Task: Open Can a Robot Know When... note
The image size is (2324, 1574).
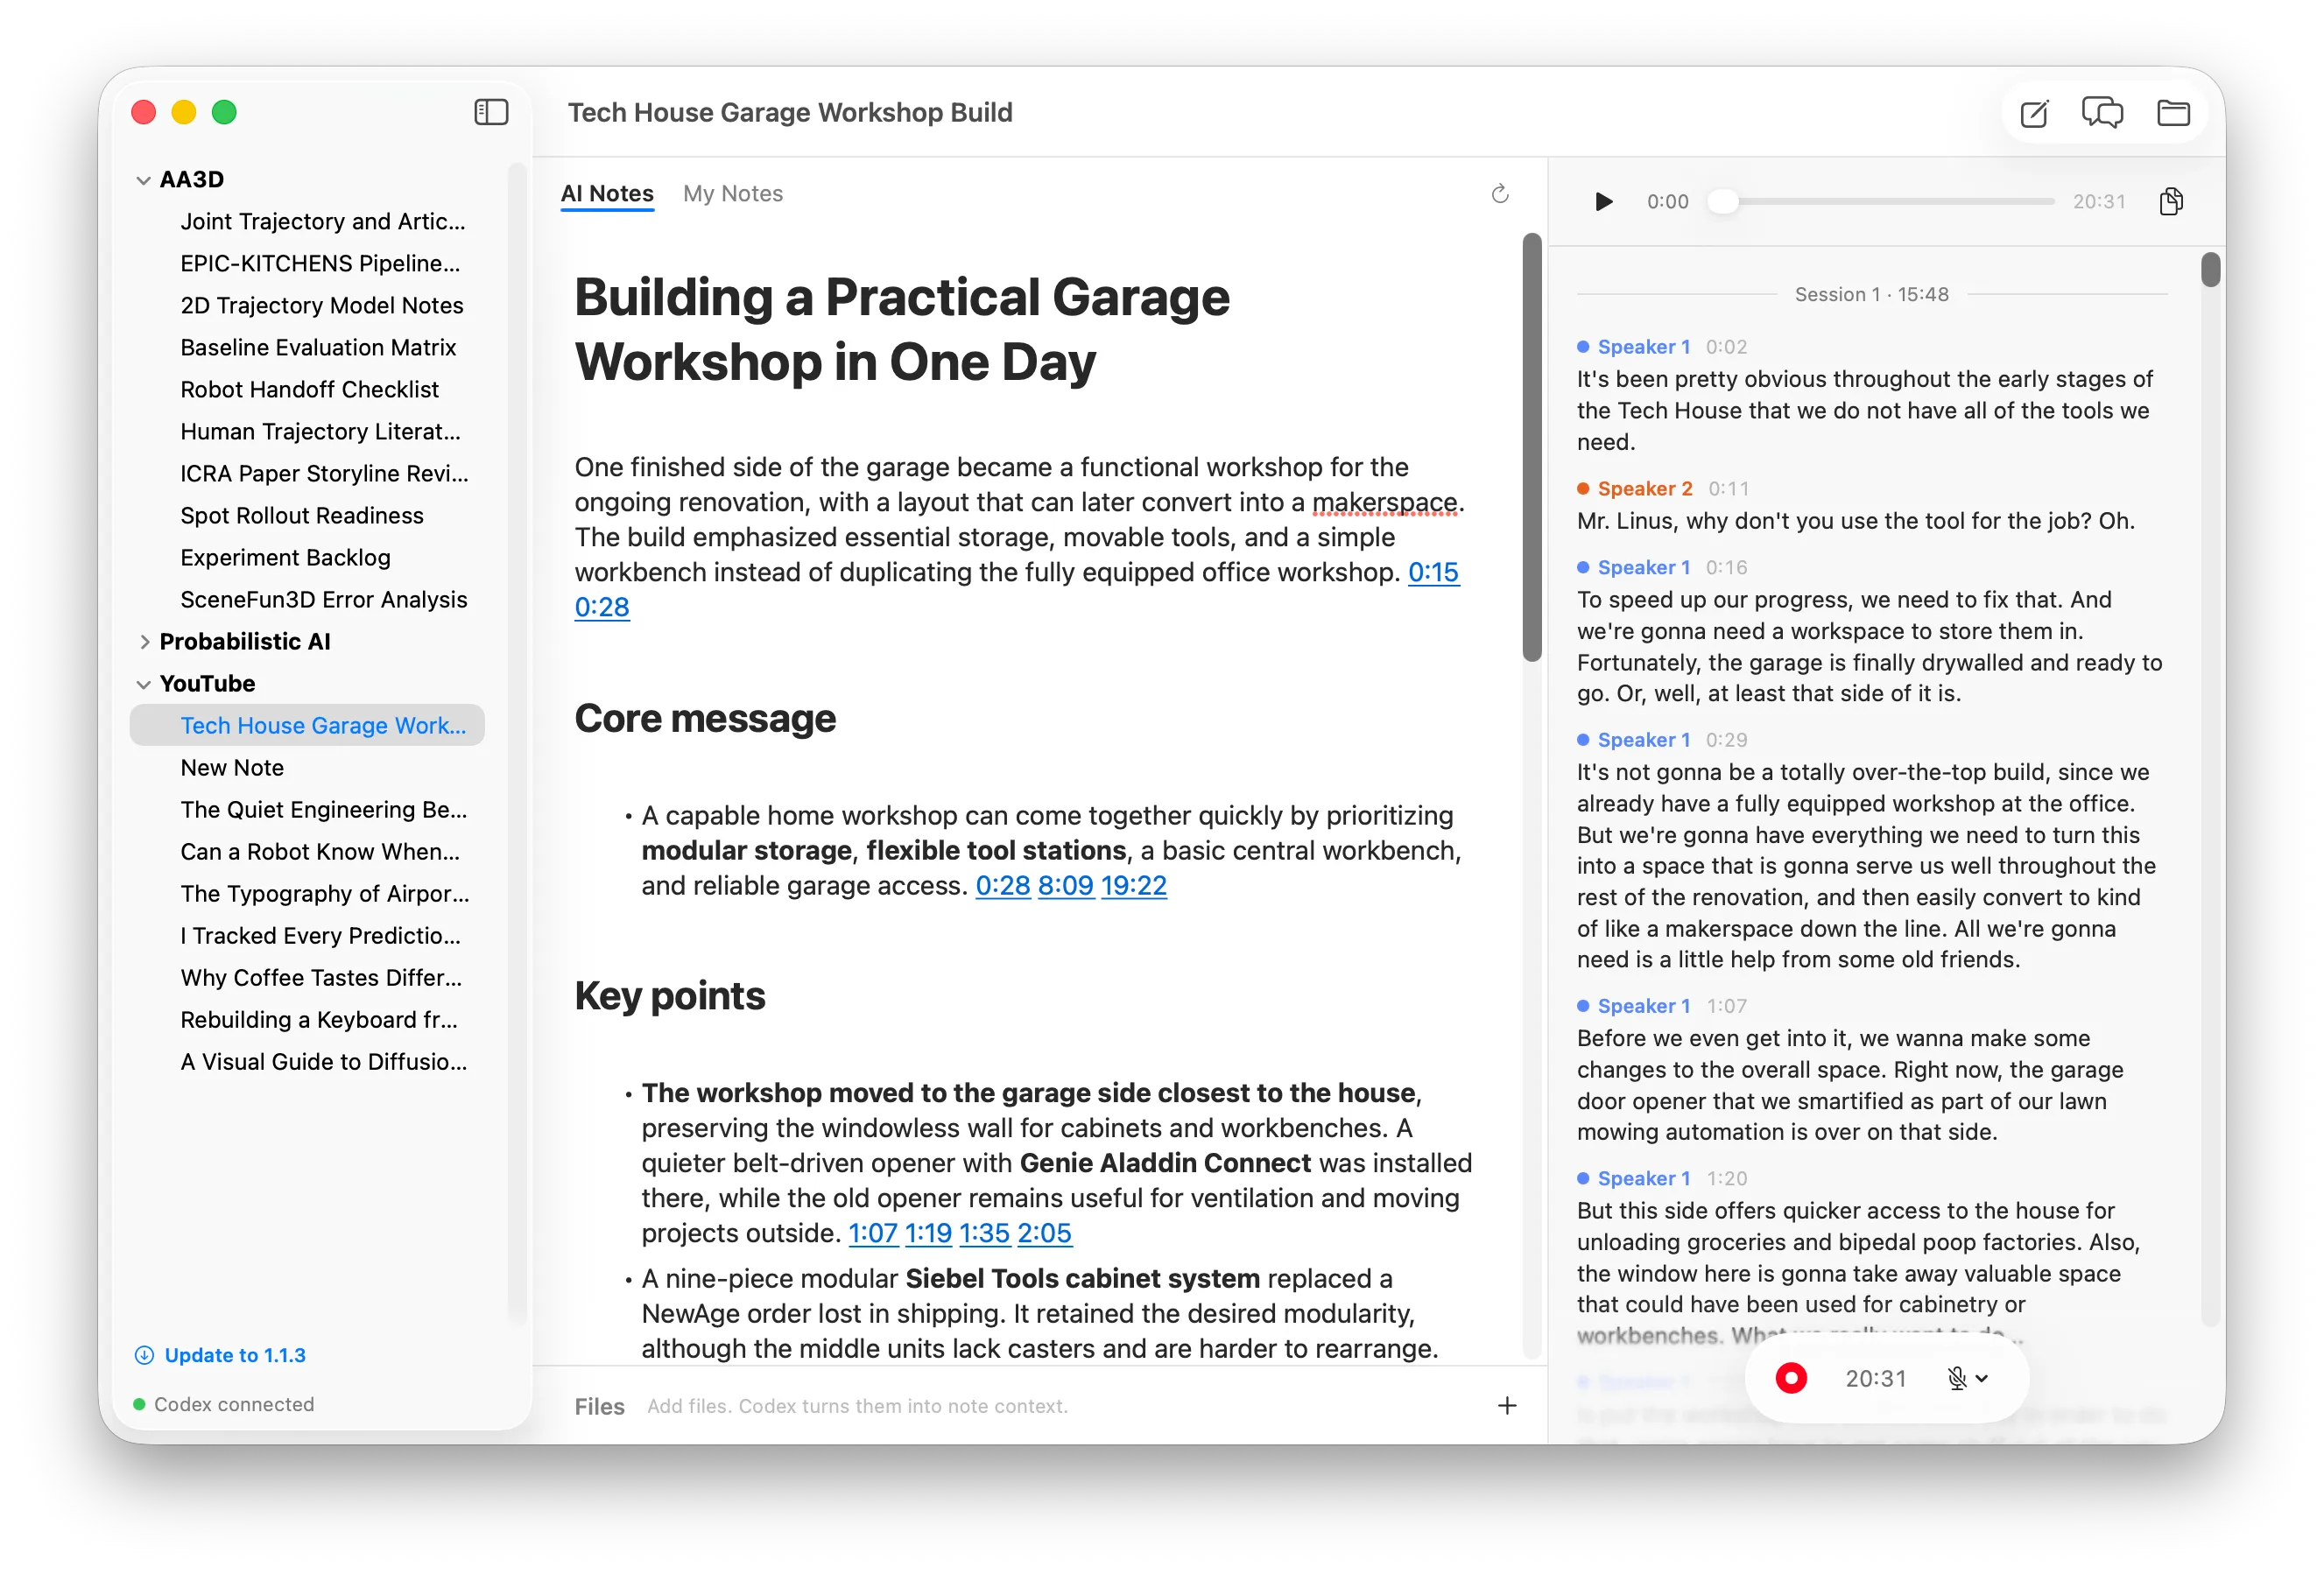Action: point(320,852)
